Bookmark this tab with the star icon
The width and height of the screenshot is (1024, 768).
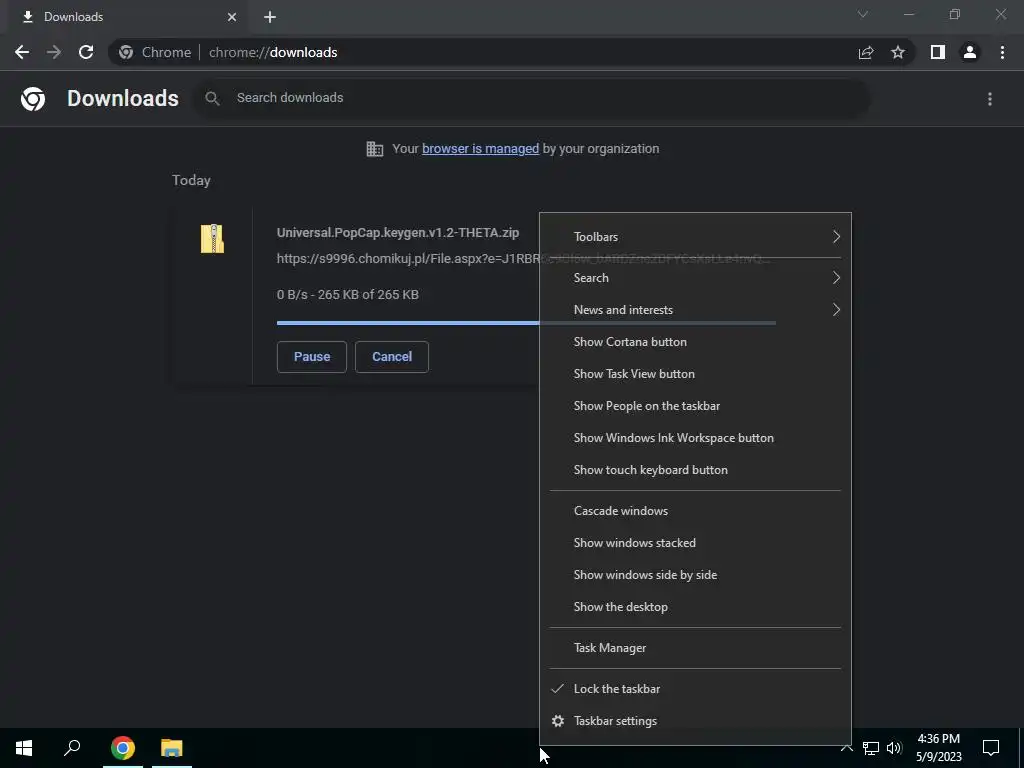tap(898, 52)
